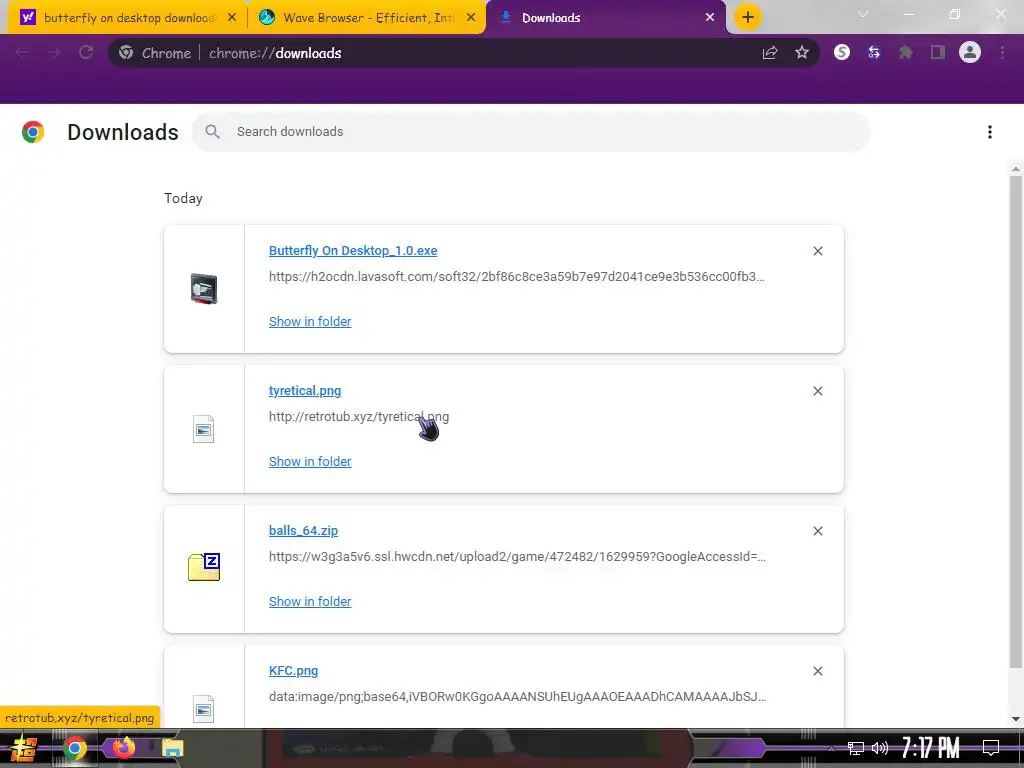Launch Firefox from the taskbar
Viewport: 1024px width, 768px height.
pyautogui.click(x=123, y=747)
